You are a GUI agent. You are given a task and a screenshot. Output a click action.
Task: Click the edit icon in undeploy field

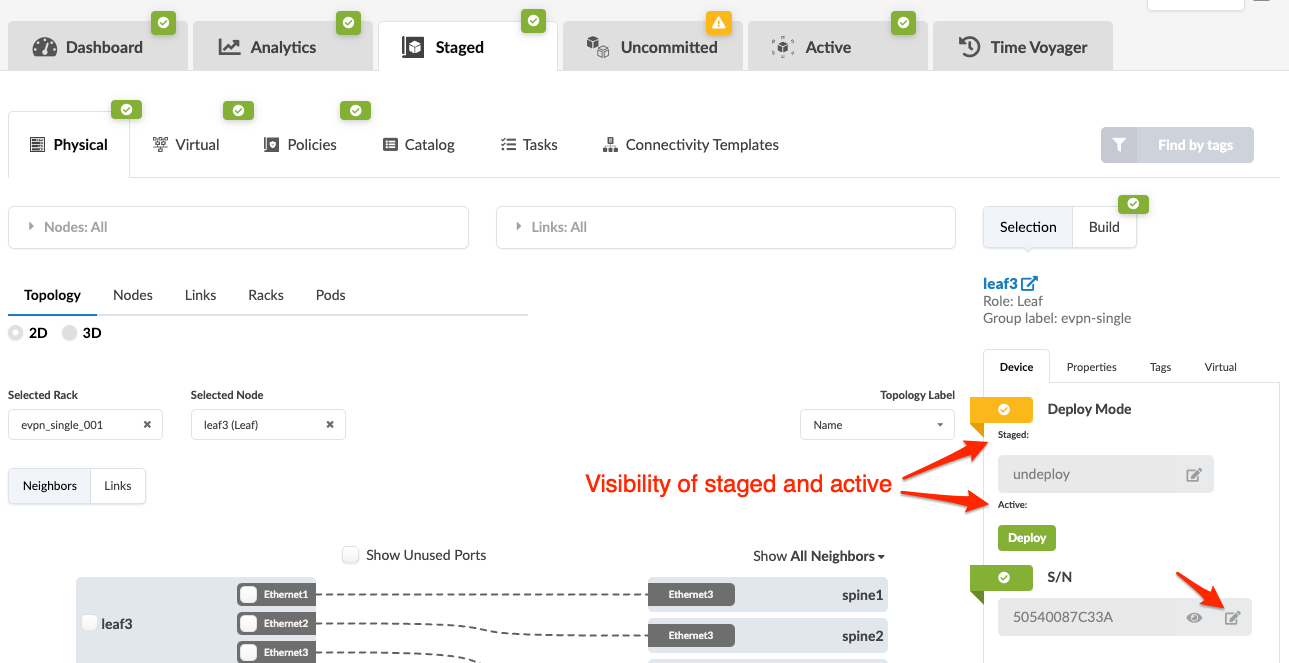click(1193, 475)
